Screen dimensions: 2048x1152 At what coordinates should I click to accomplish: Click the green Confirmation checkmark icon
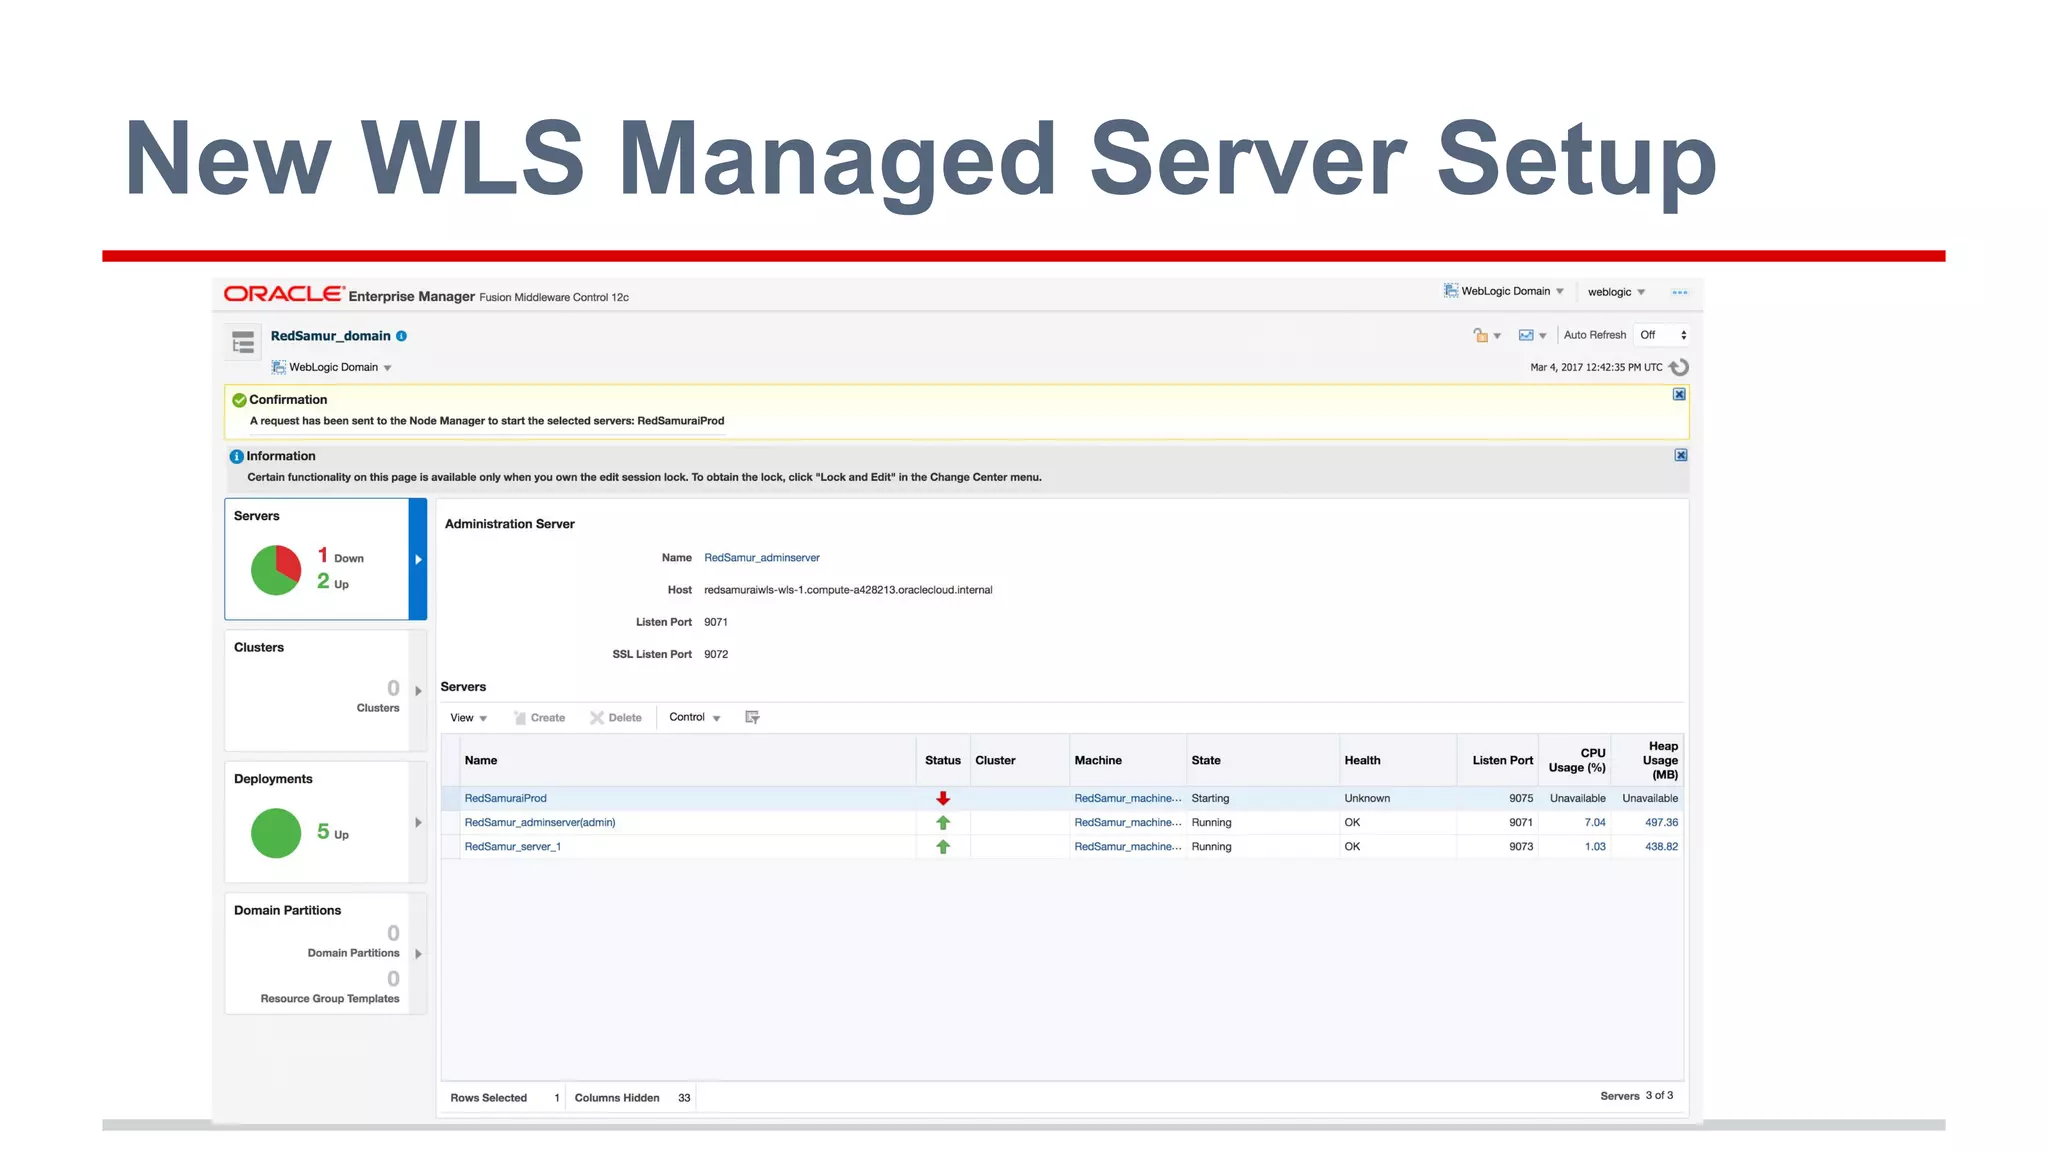tap(239, 400)
